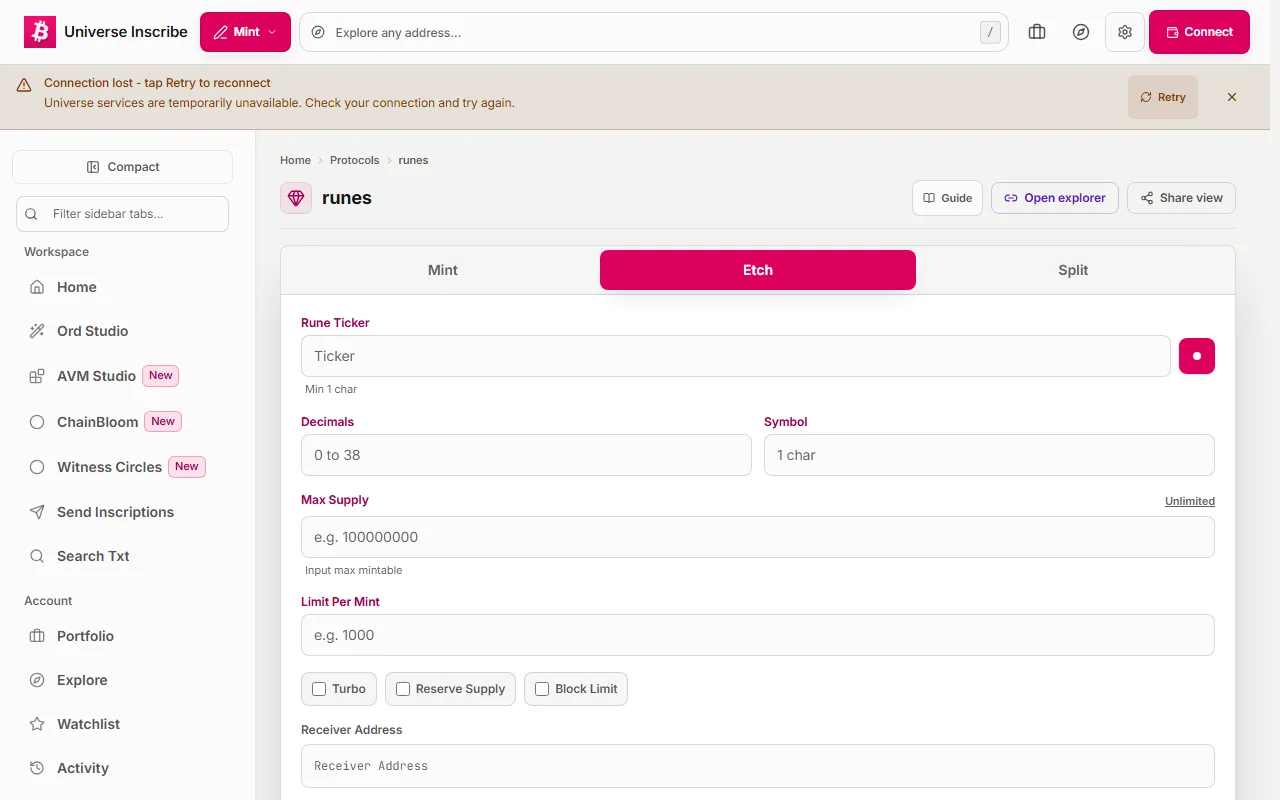Click the warning triangle alert icon
This screenshot has height=800, width=1280.
(x=24, y=86)
